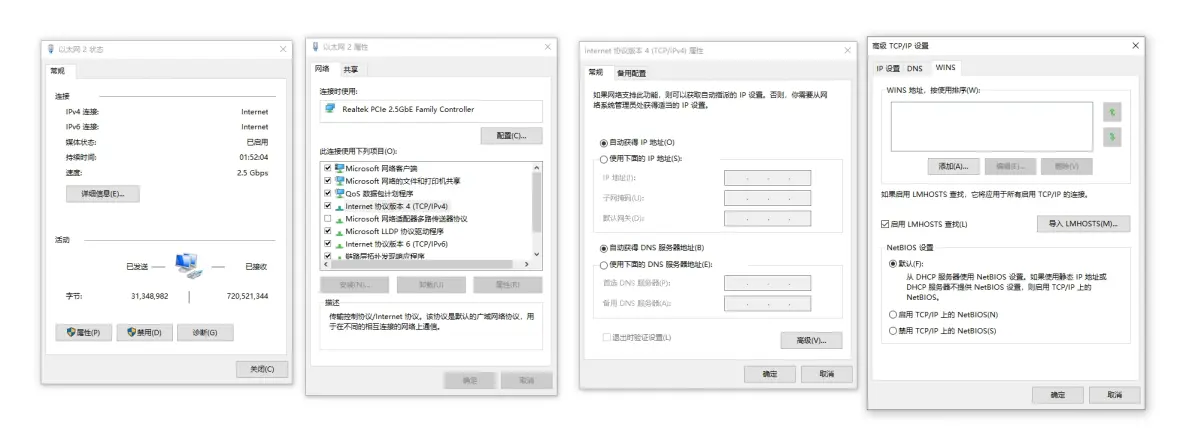Image resolution: width=1192 pixels, height=431 pixels.
Task: Click items list scroll-up arrow
Action: click(537, 168)
